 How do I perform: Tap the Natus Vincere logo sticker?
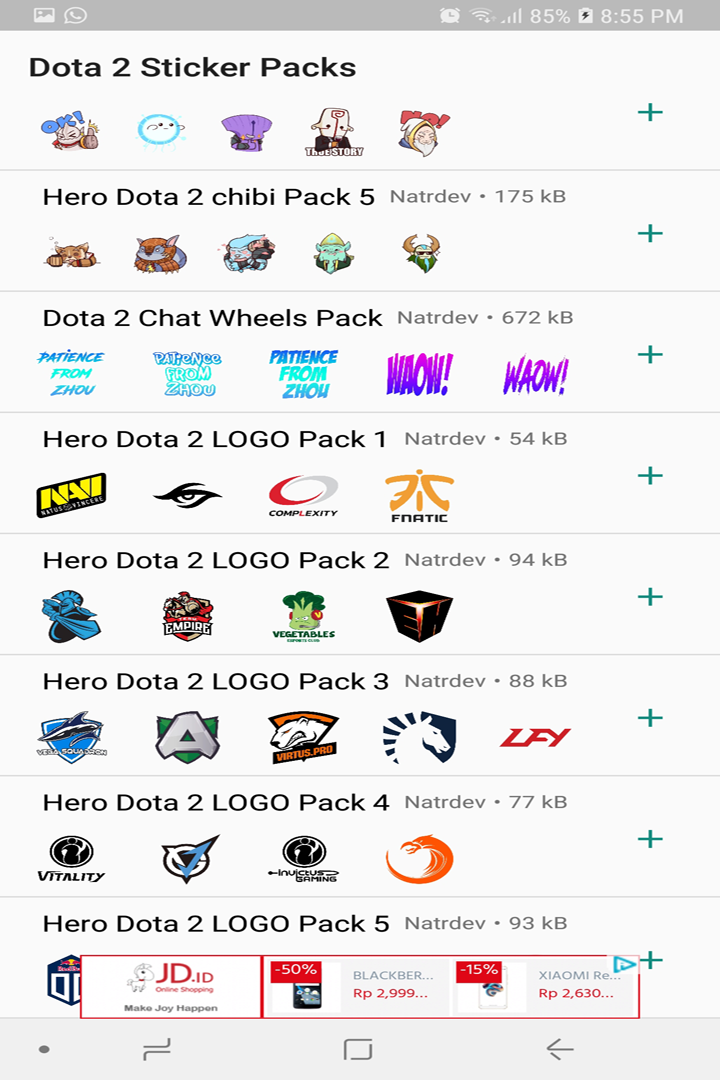point(72,496)
